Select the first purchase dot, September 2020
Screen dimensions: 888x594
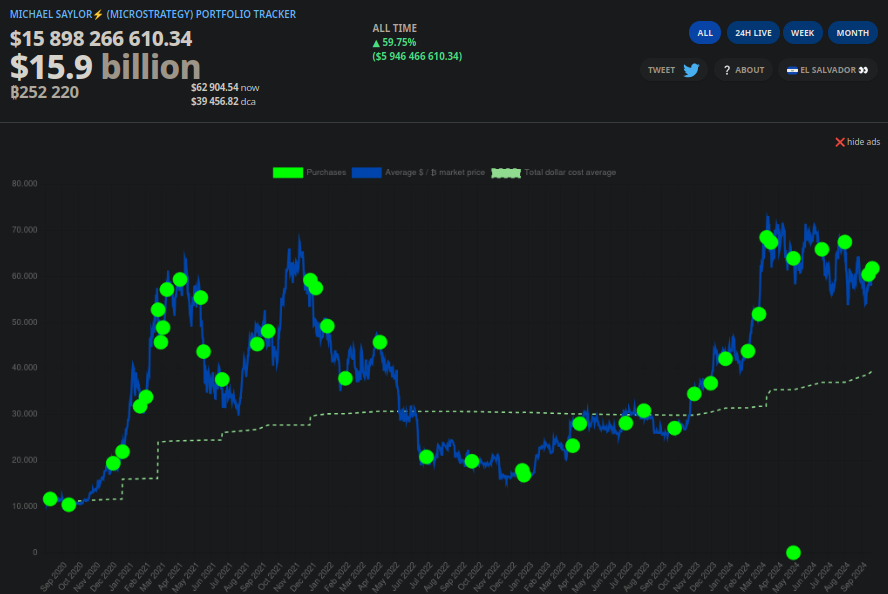pyautogui.click(x=50, y=499)
